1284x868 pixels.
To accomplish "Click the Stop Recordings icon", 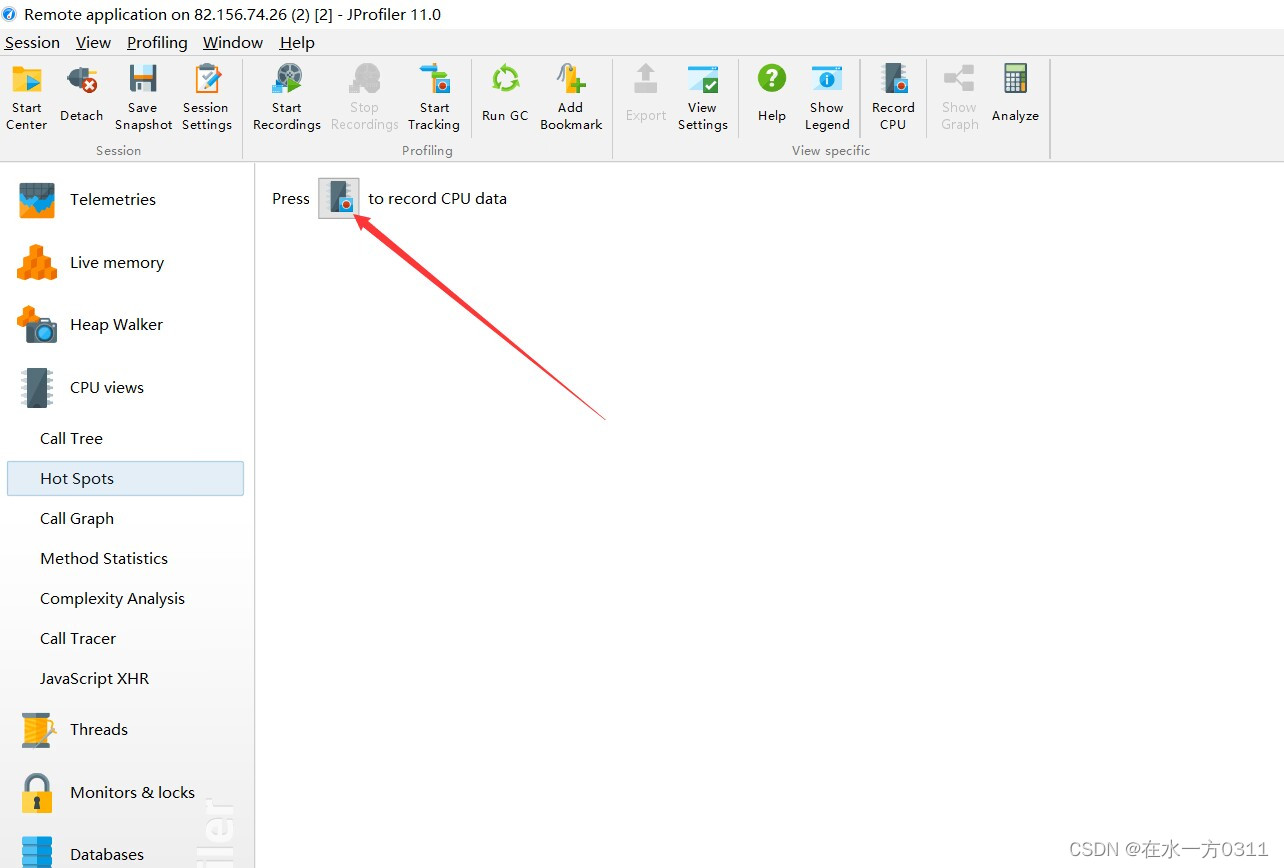I will click(x=365, y=97).
